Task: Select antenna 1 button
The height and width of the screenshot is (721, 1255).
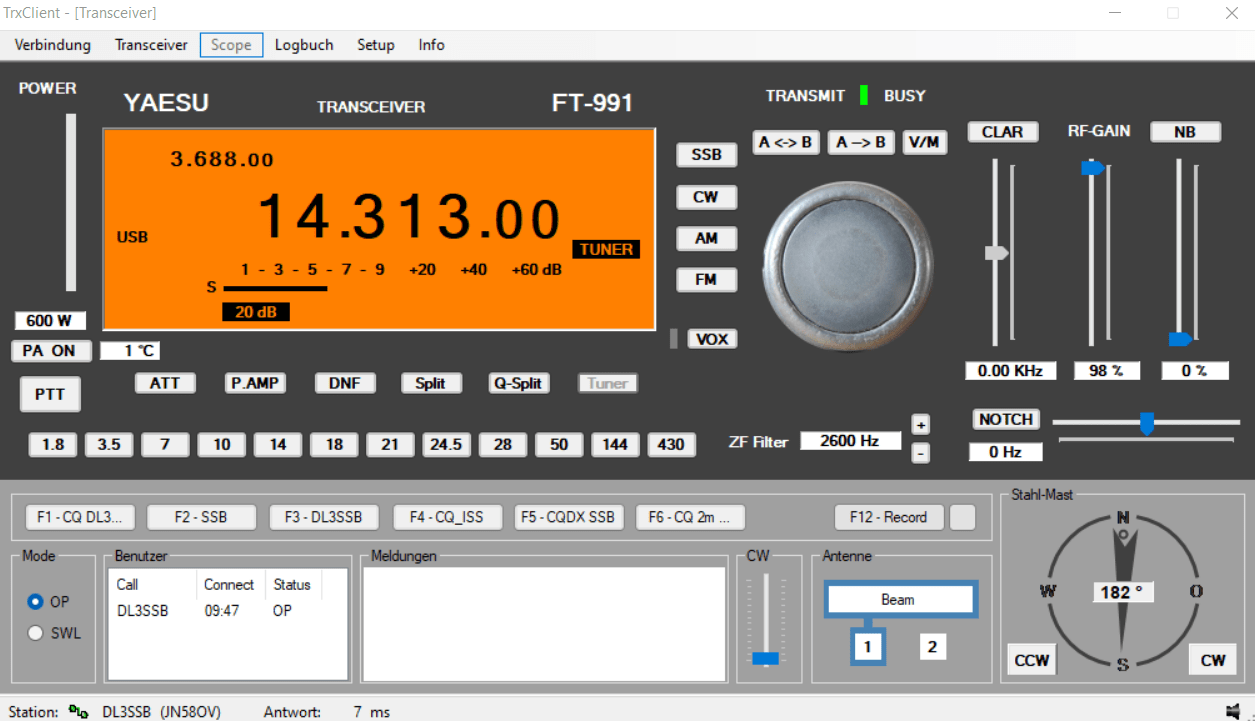Action: 868,647
